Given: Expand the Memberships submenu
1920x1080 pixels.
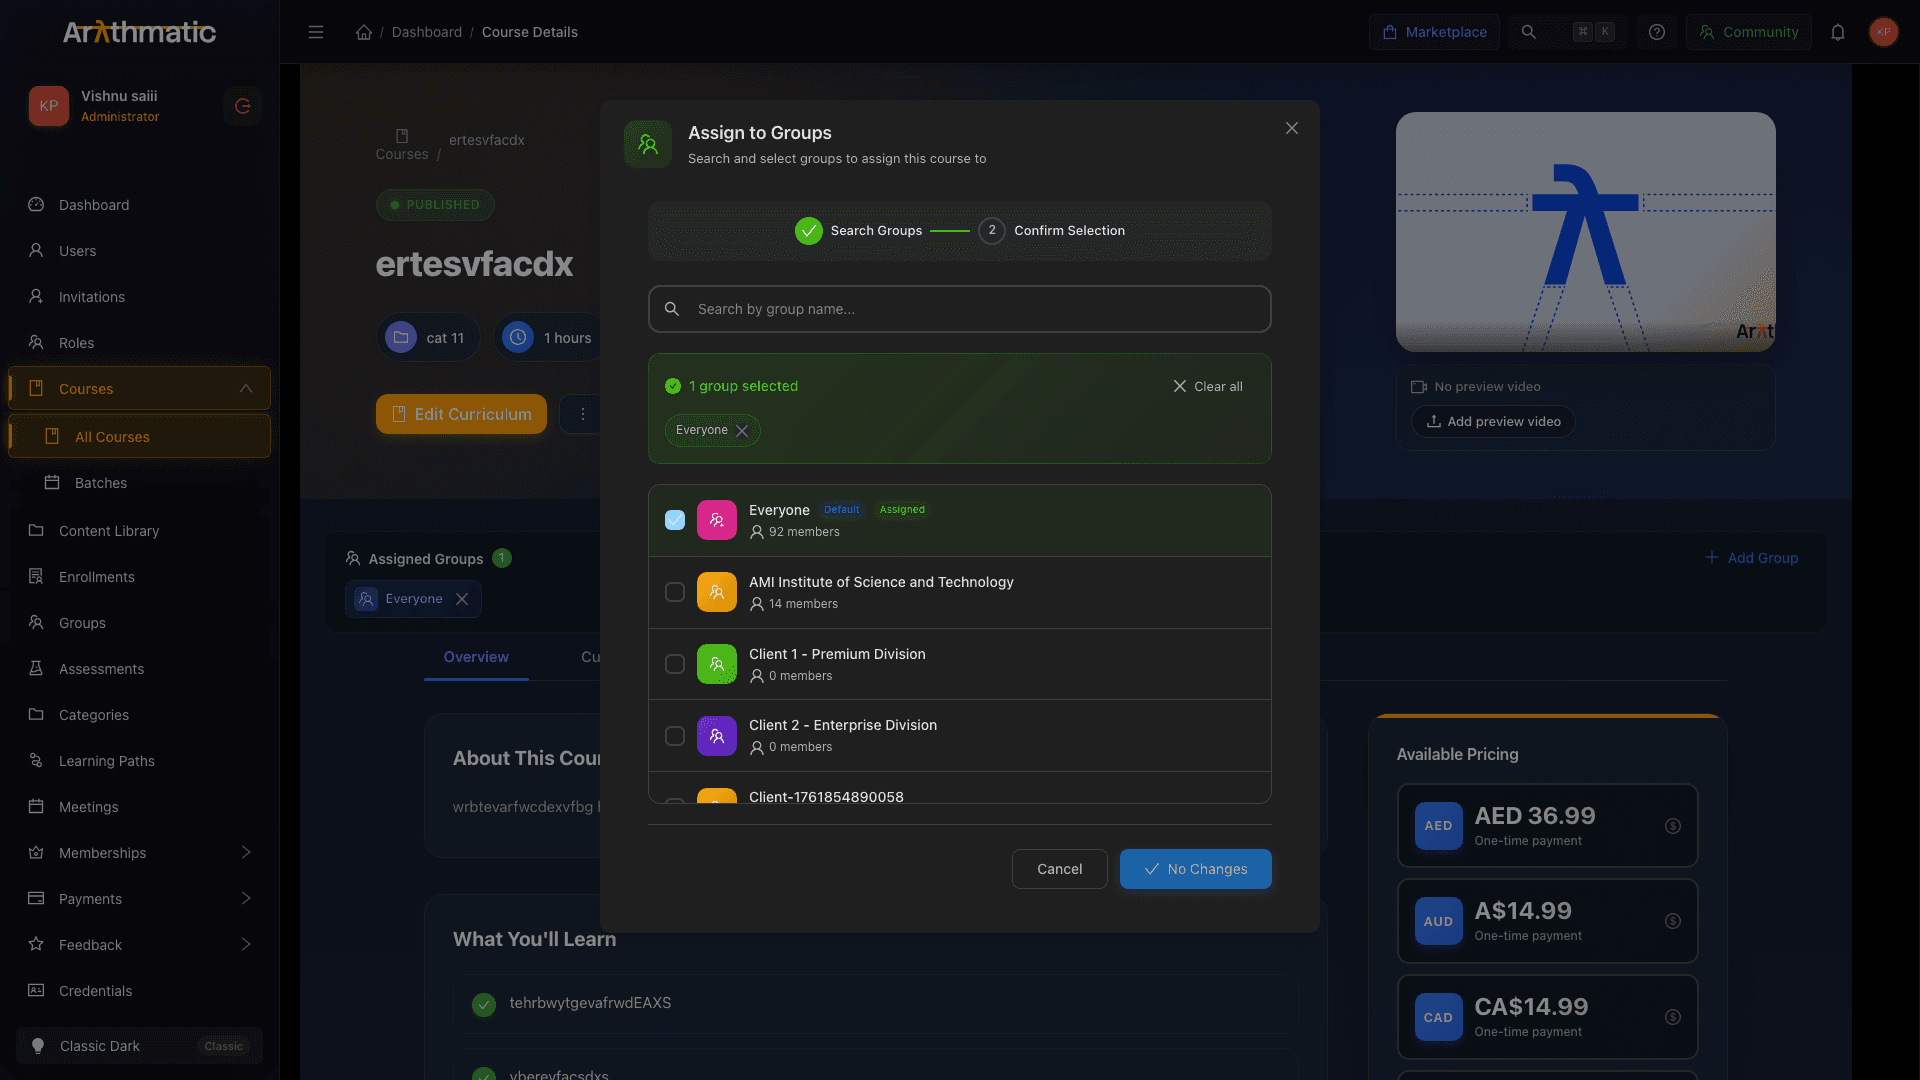Looking at the screenshot, I should (246, 853).
